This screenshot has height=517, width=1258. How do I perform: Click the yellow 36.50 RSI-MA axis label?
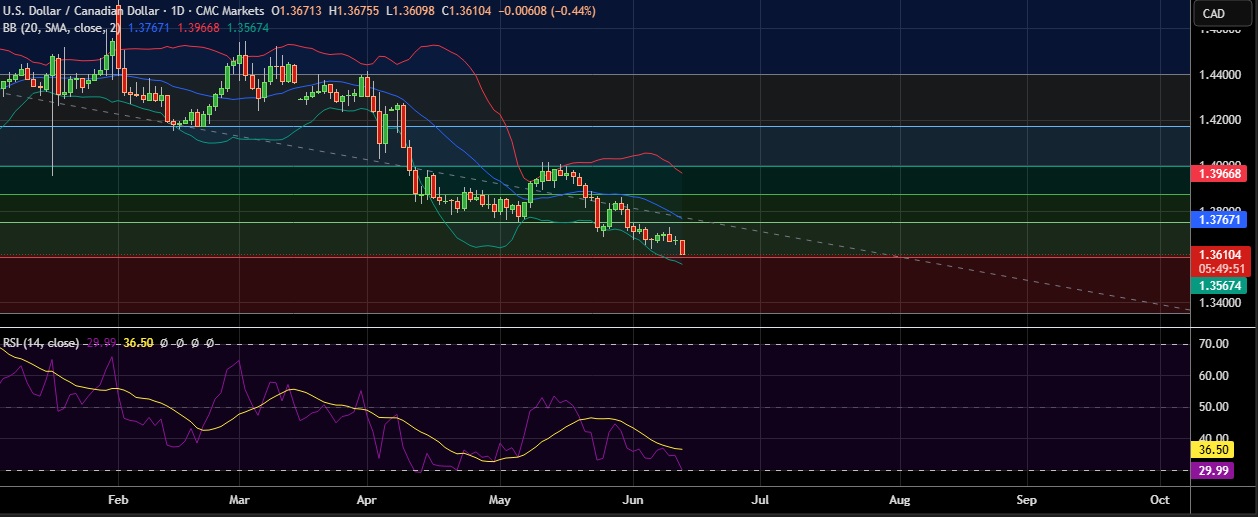tap(1212, 451)
